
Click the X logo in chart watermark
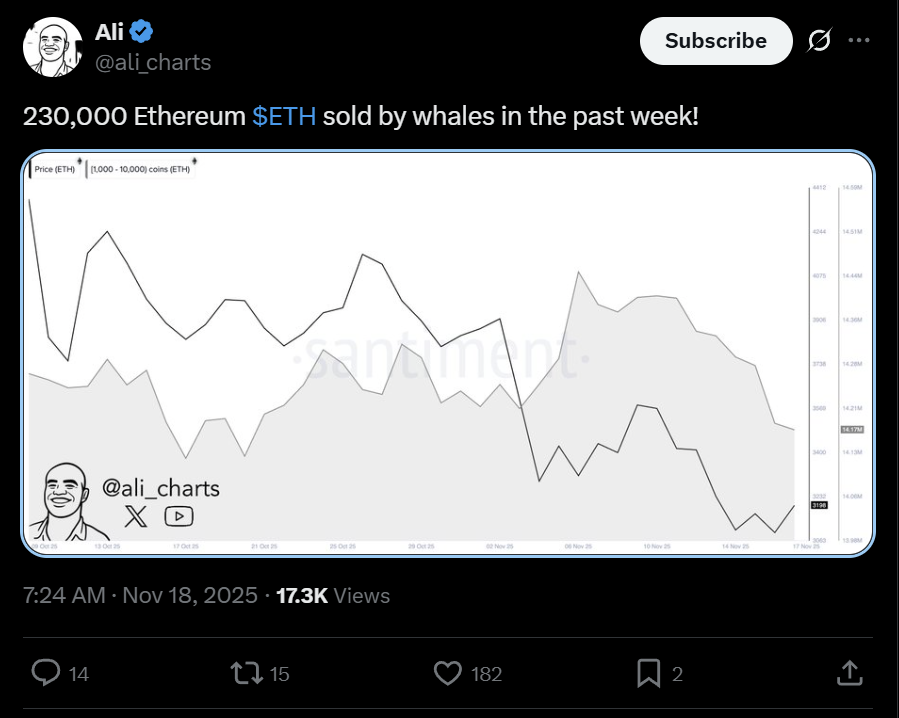tap(136, 516)
